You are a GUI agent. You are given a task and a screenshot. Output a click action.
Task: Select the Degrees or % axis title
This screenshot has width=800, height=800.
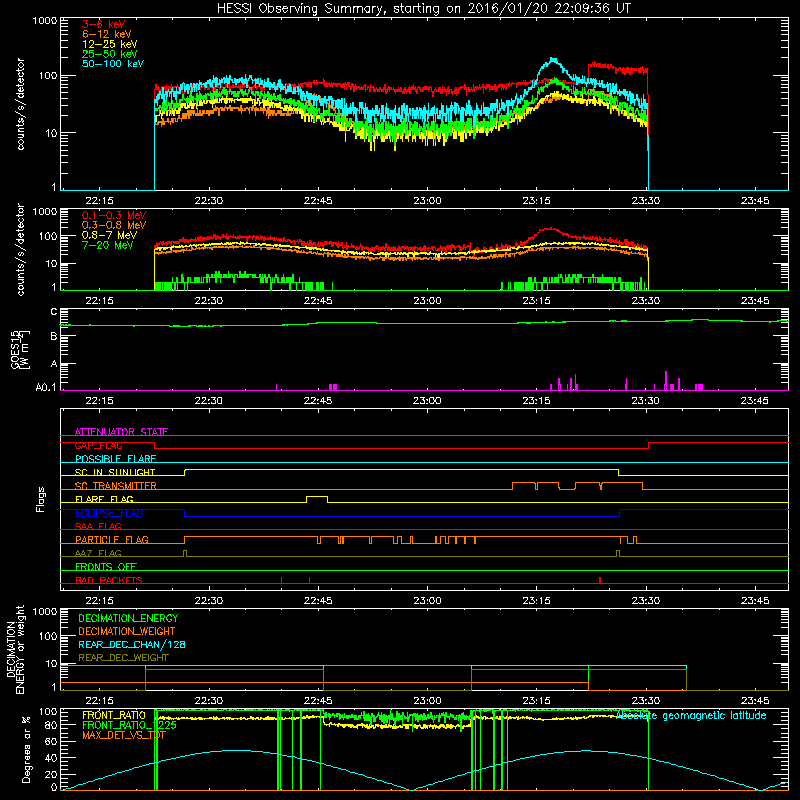tap(26, 749)
